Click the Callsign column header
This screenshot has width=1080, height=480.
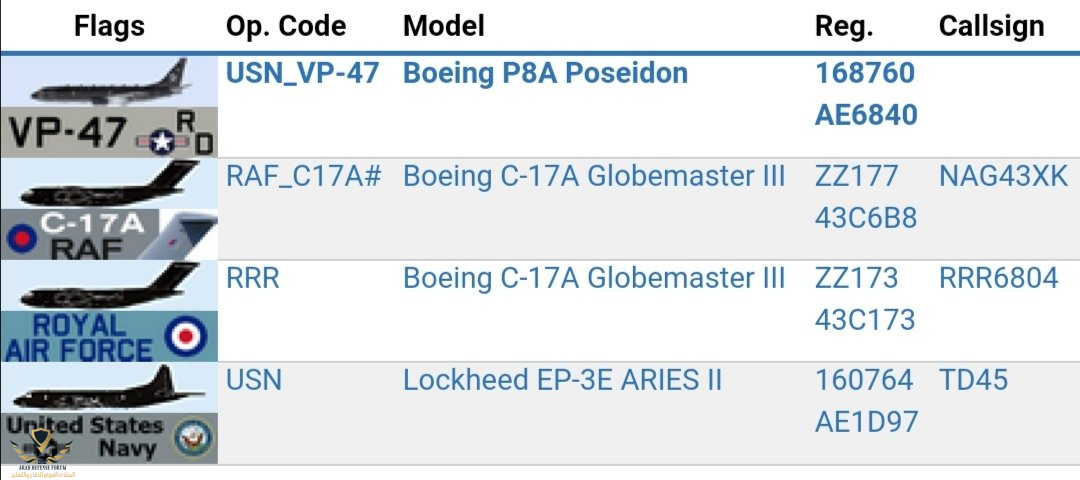tap(991, 26)
